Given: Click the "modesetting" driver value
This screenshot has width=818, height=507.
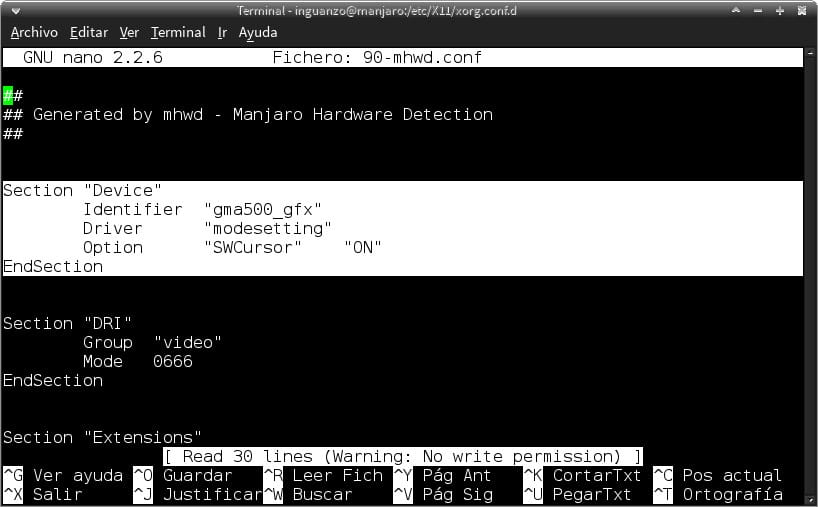Looking at the screenshot, I should point(267,229).
